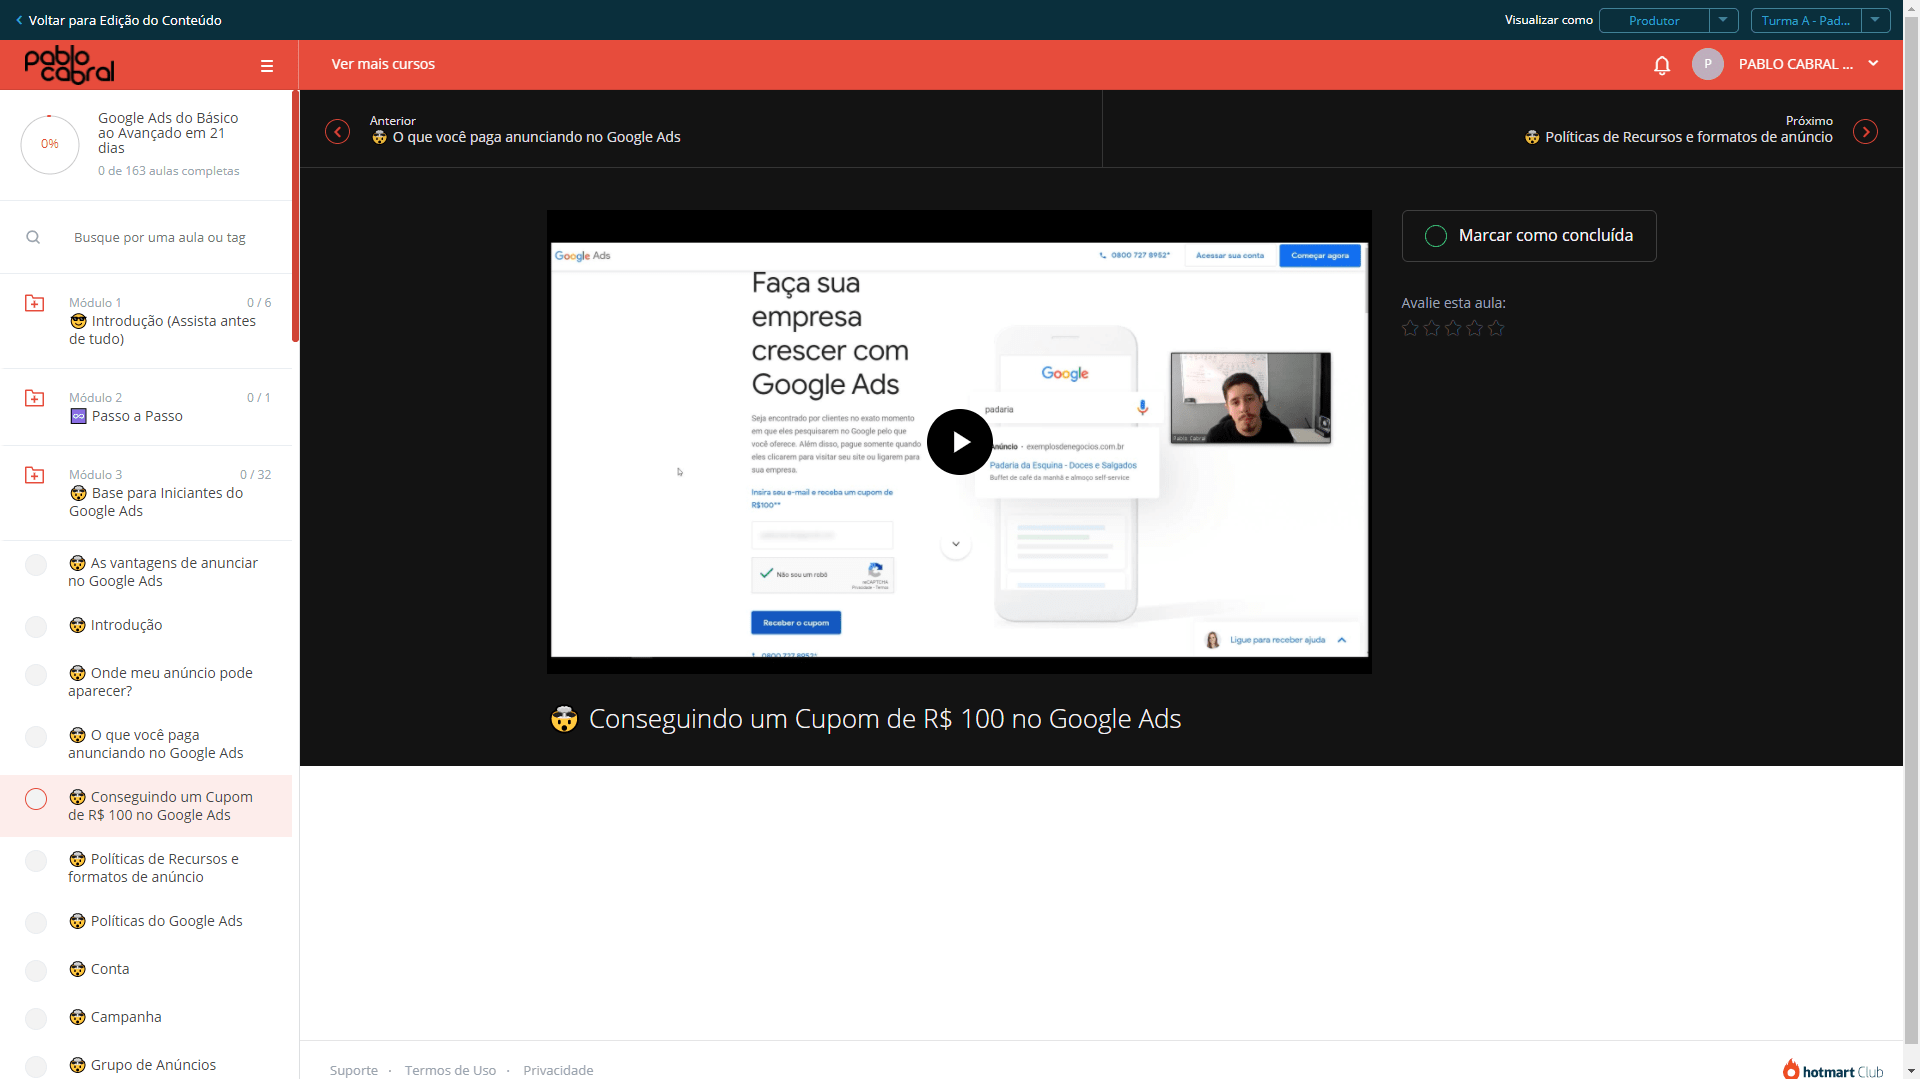Expand the Produtor view dropdown

click(x=1723, y=20)
